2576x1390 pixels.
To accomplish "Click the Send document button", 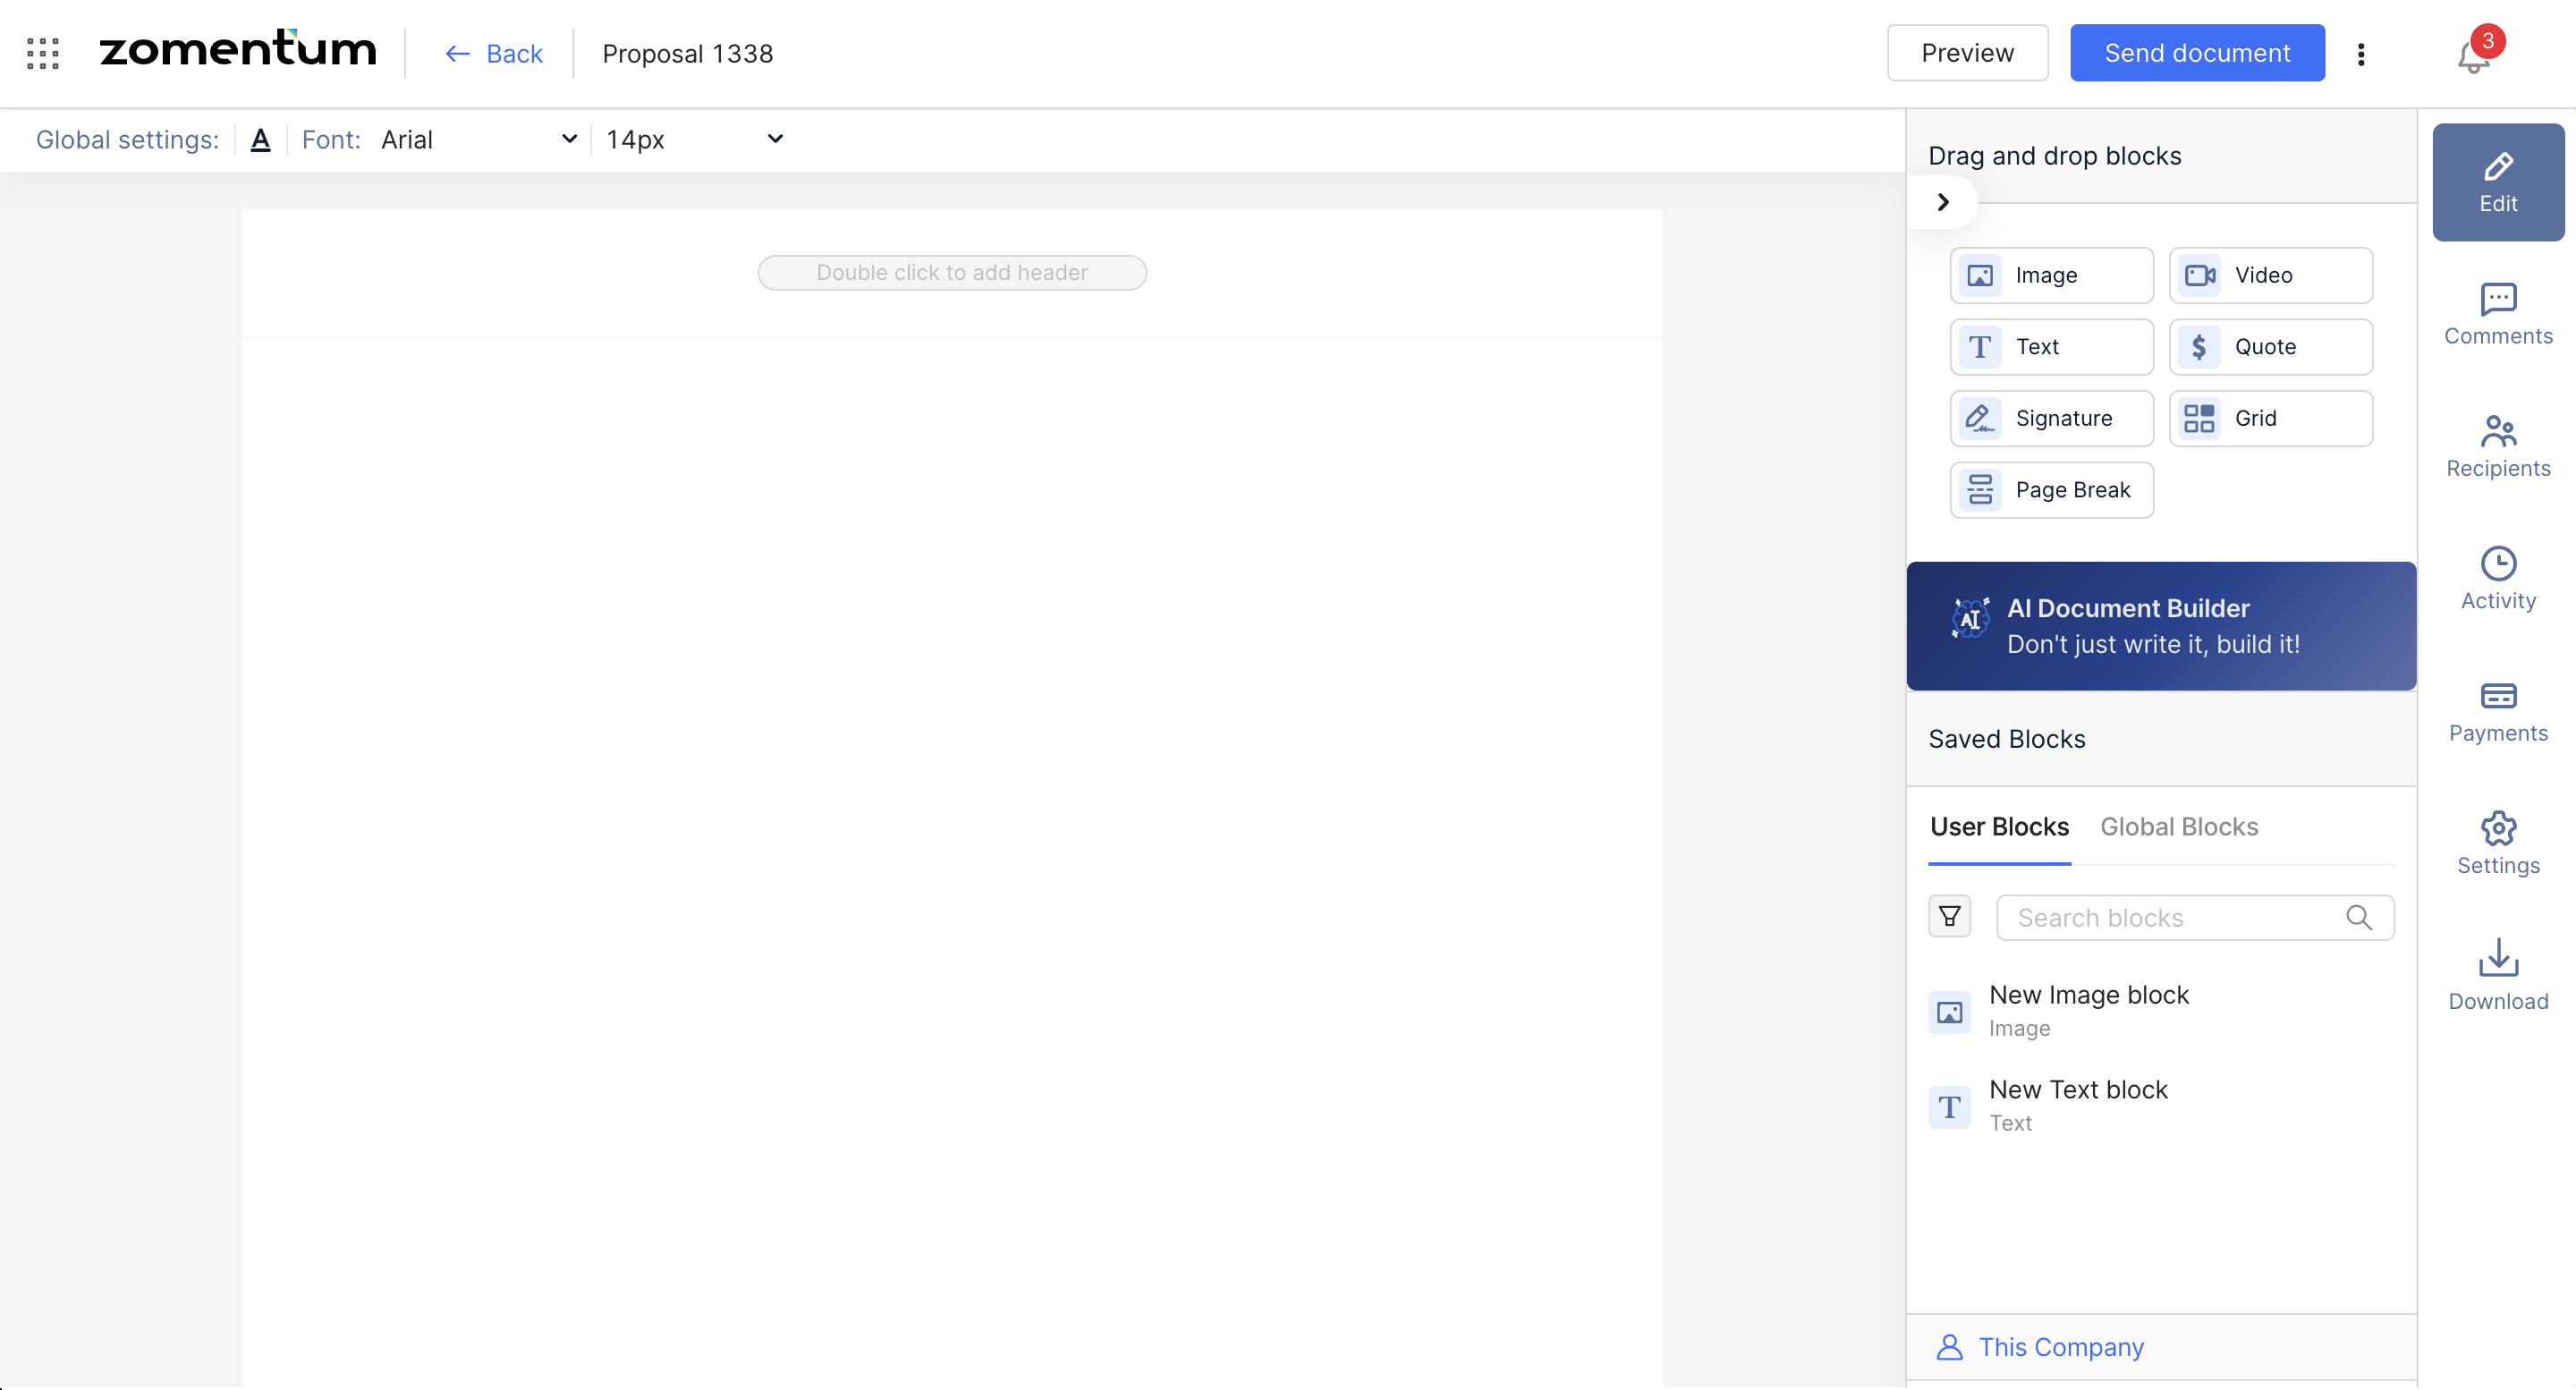I will (x=2196, y=53).
